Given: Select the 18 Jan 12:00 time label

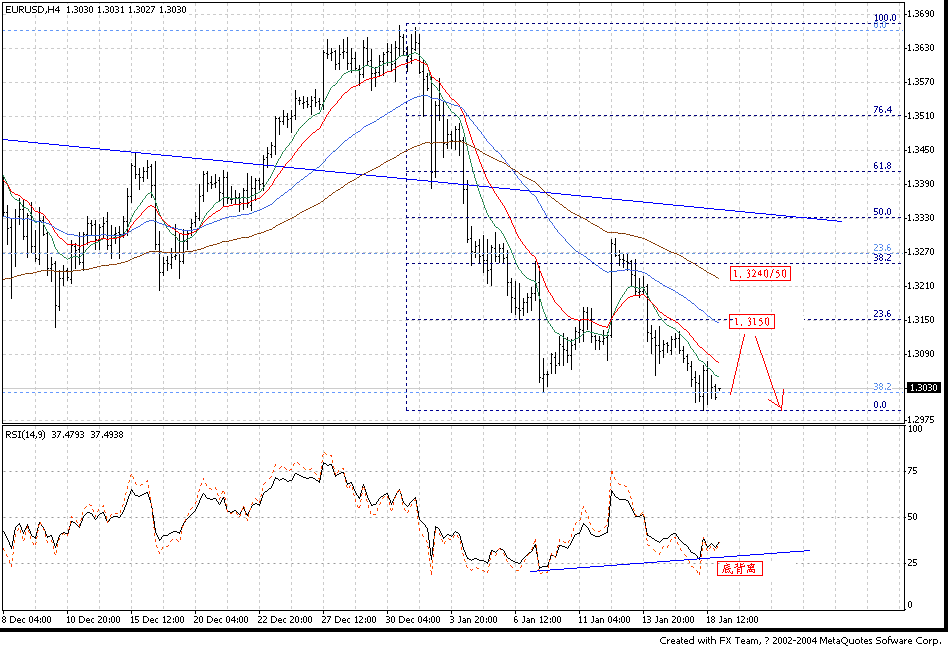Looking at the screenshot, I should point(732,620).
